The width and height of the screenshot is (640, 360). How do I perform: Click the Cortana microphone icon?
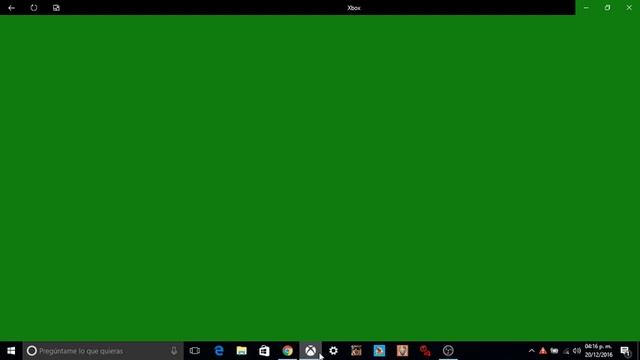click(174, 351)
